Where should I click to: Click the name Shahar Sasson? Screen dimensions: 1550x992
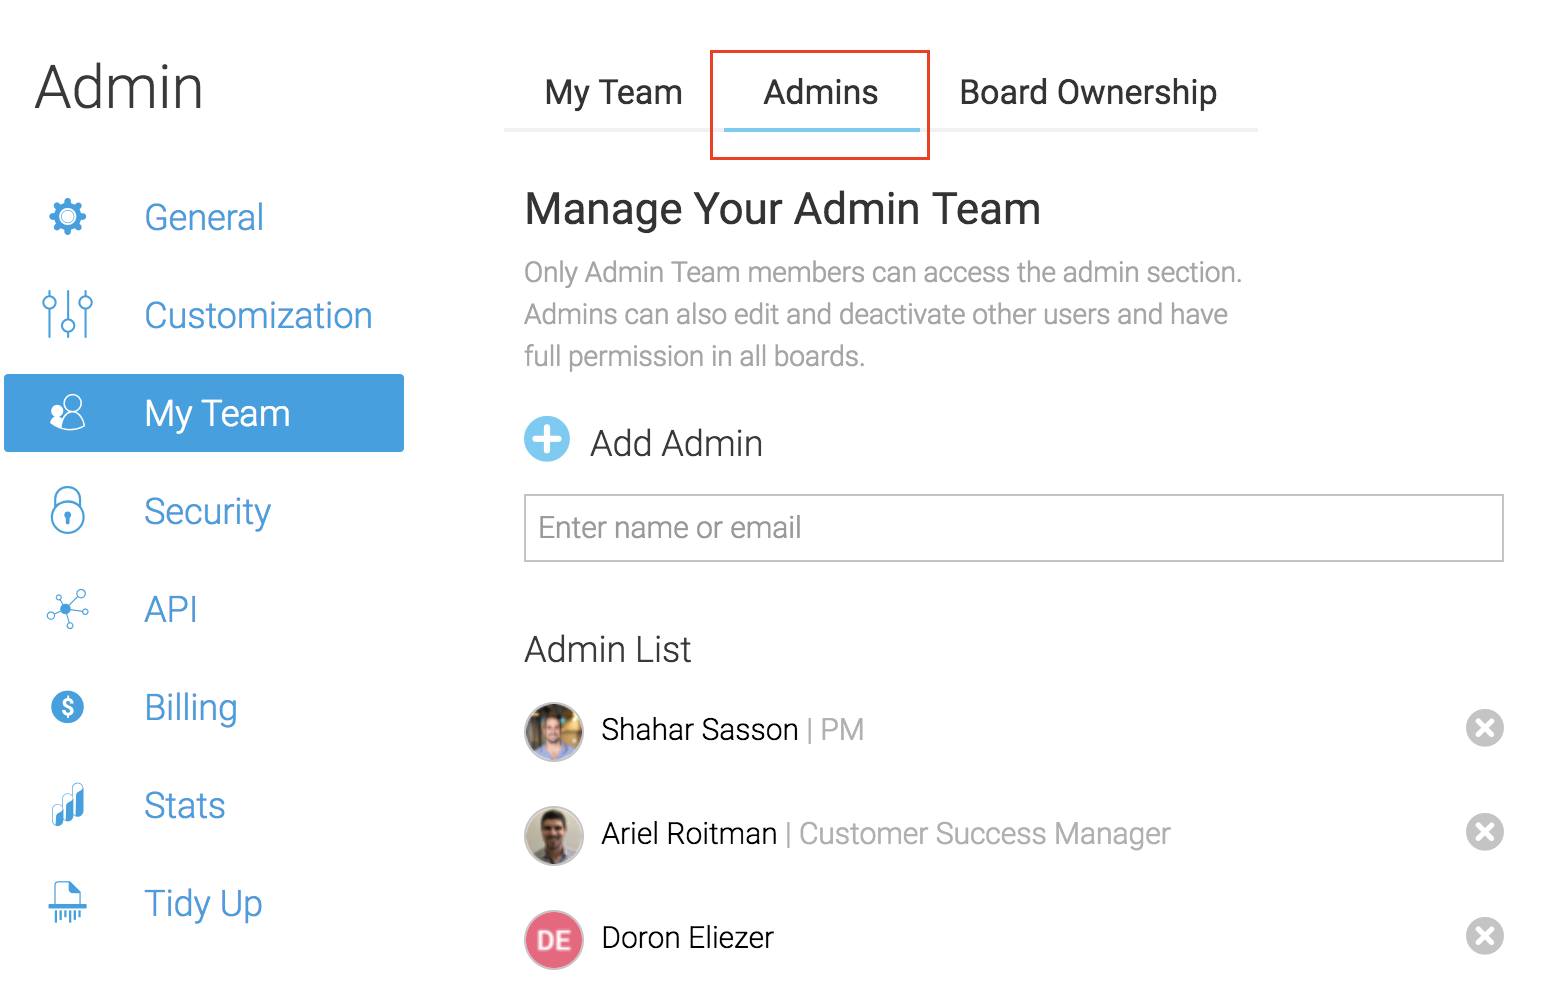tap(700, 730)
